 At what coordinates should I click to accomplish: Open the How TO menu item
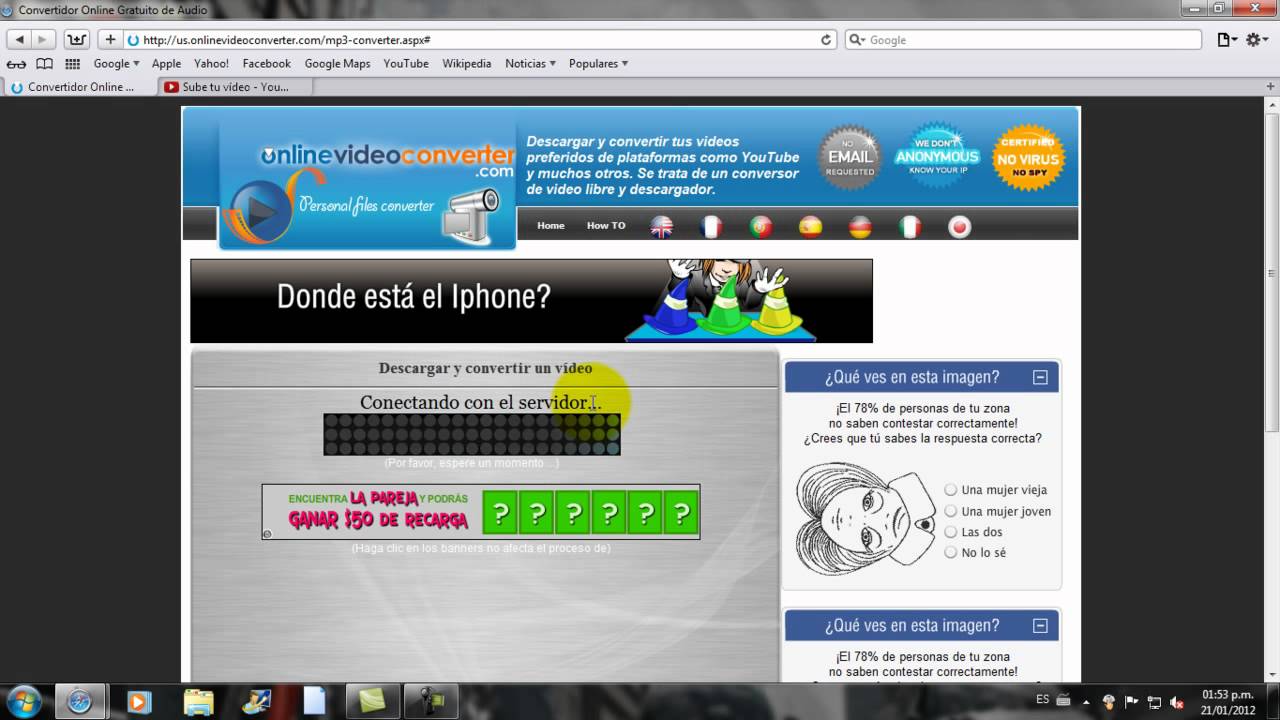point(606,226)
